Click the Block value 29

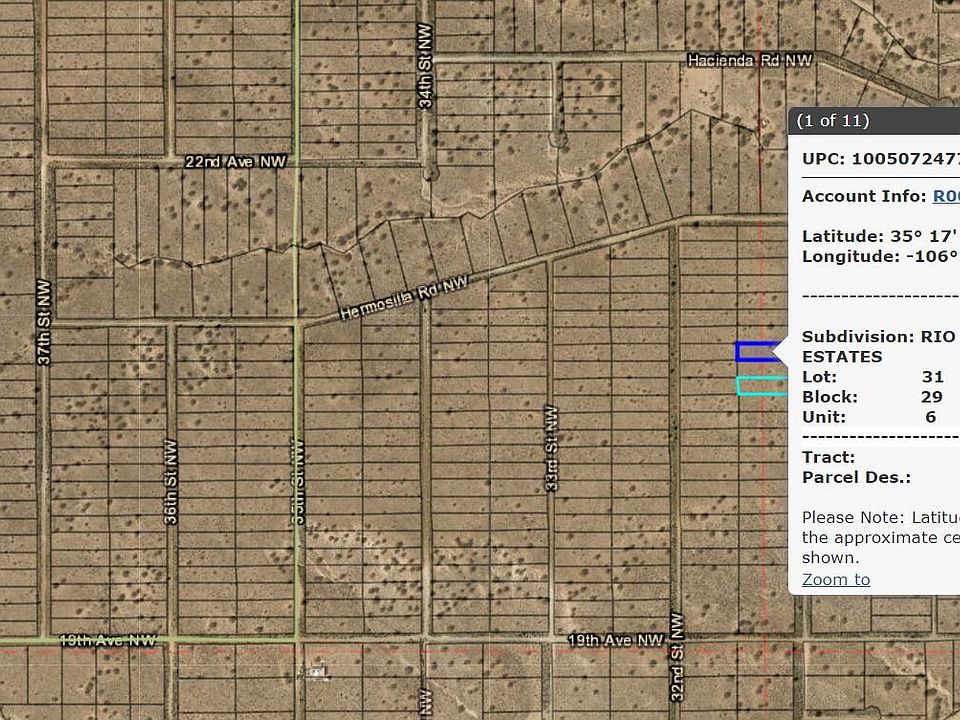coord(932,397)
